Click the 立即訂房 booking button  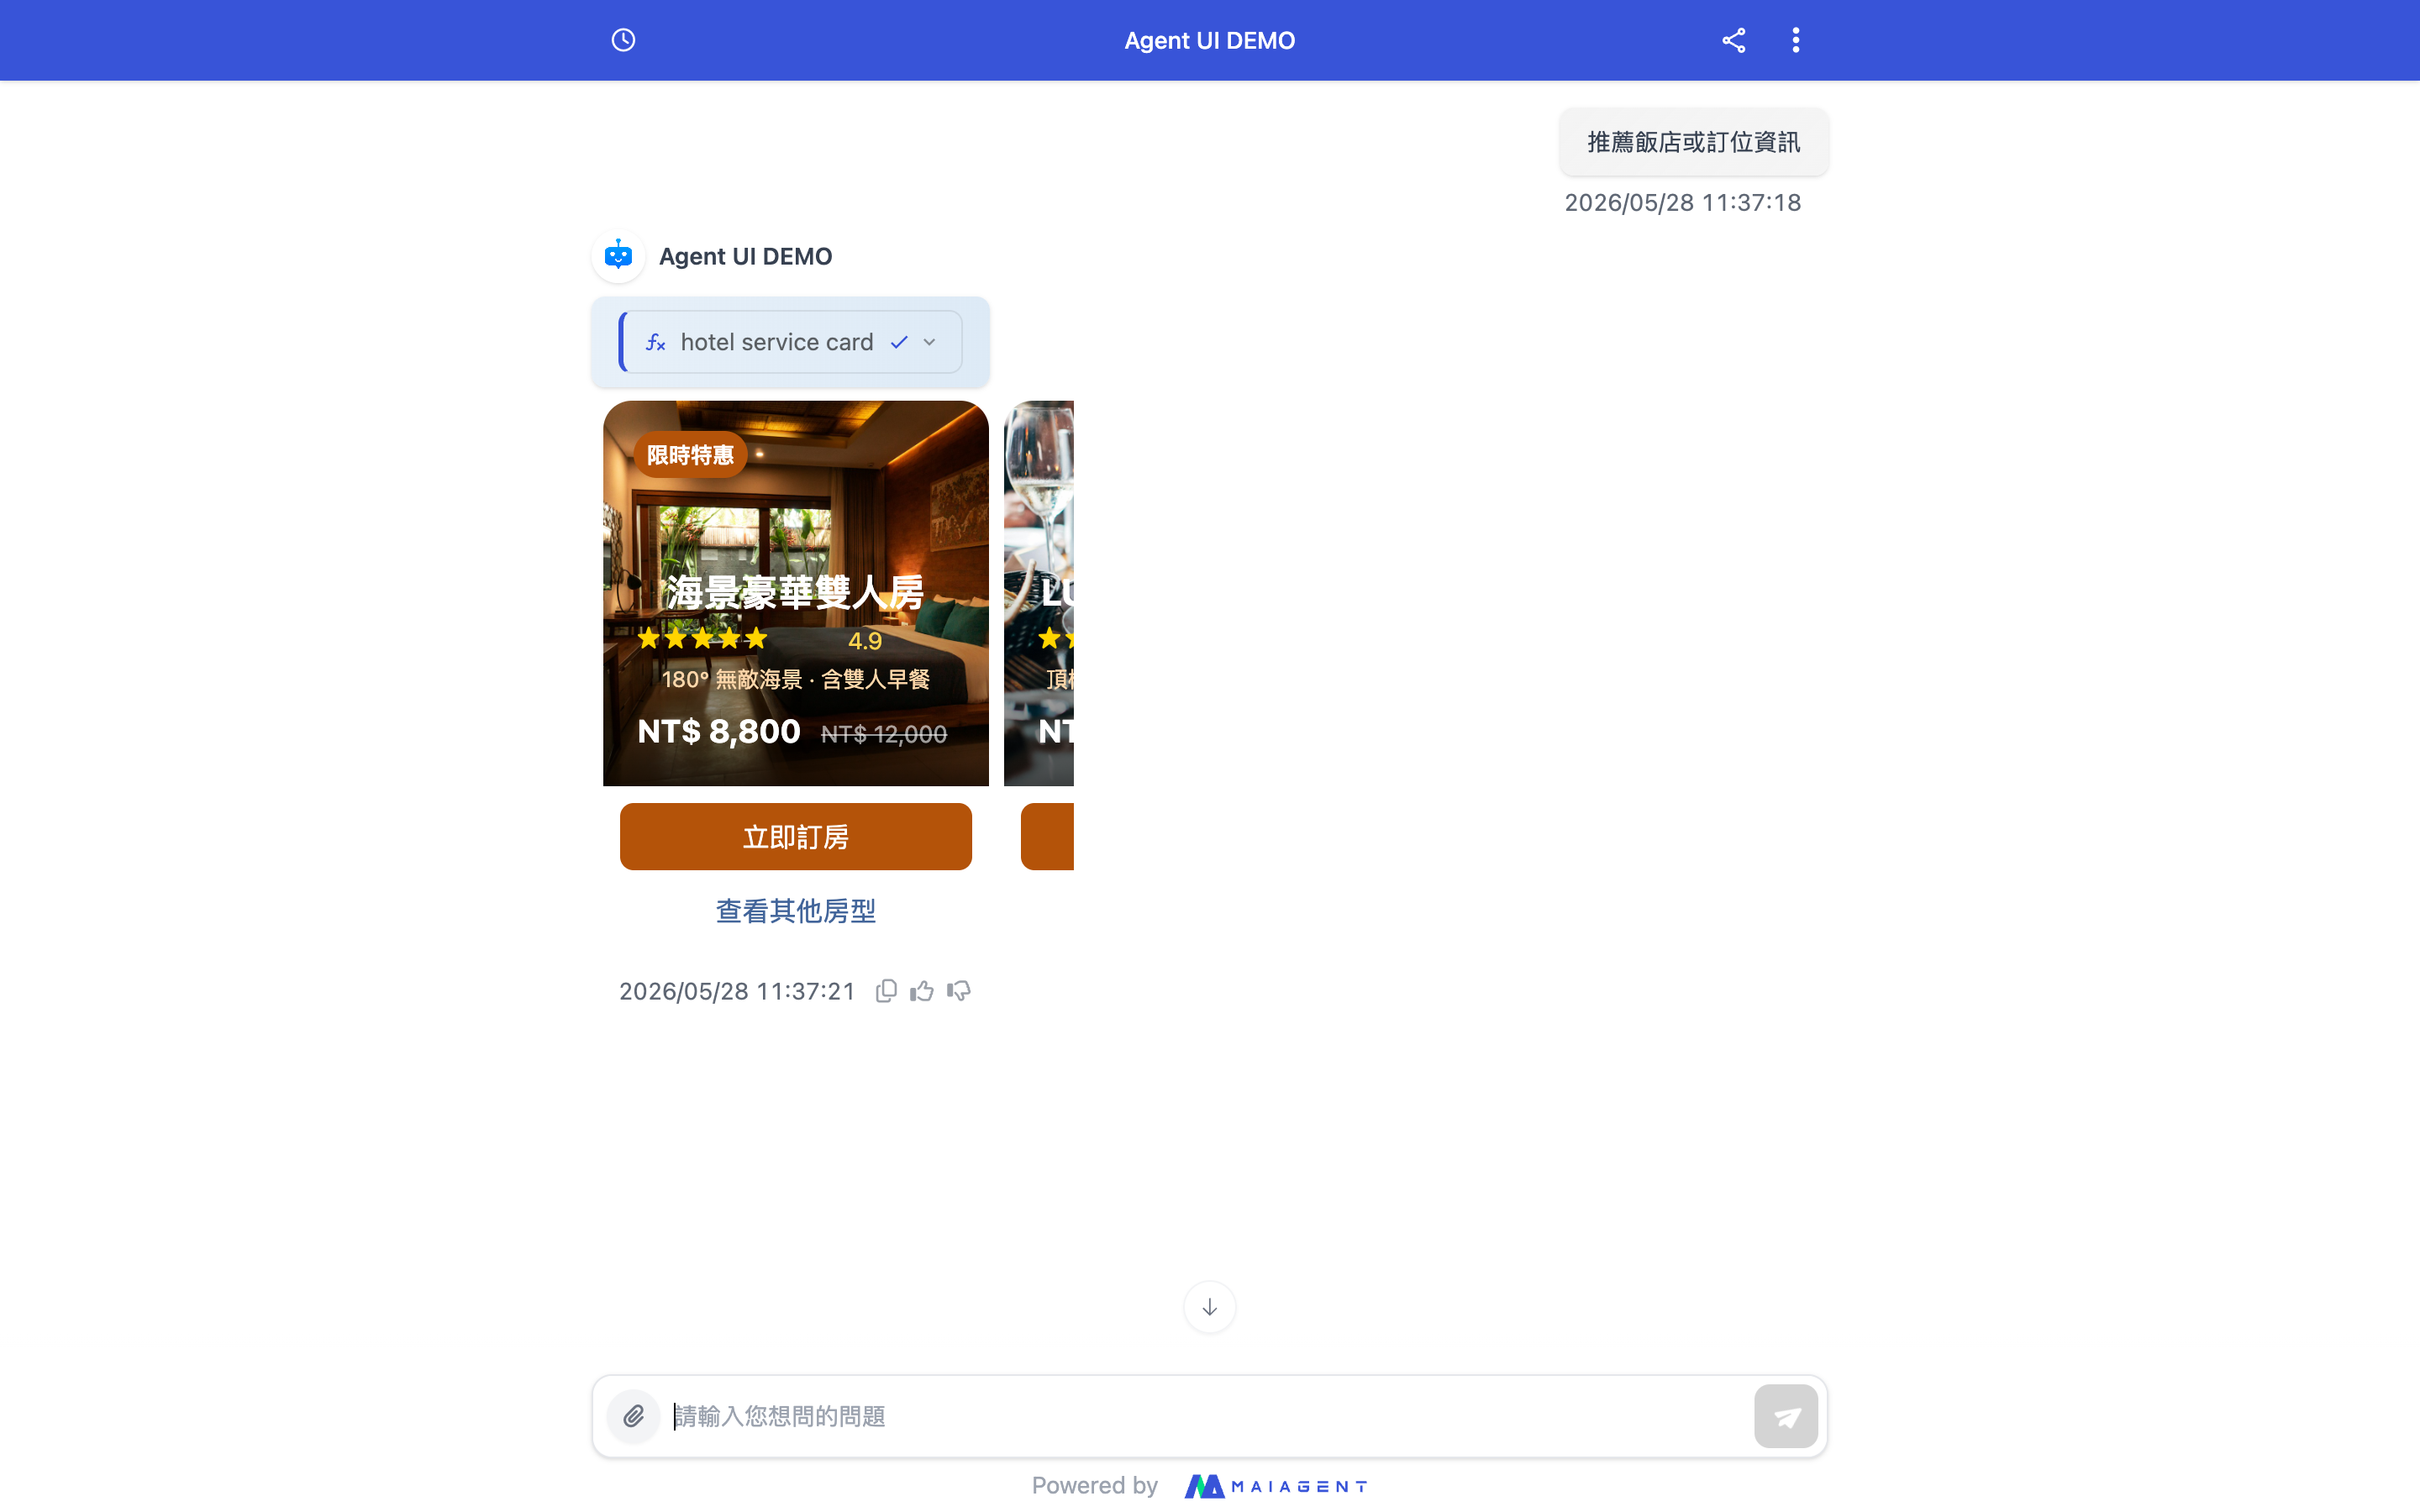click(796, 837)
